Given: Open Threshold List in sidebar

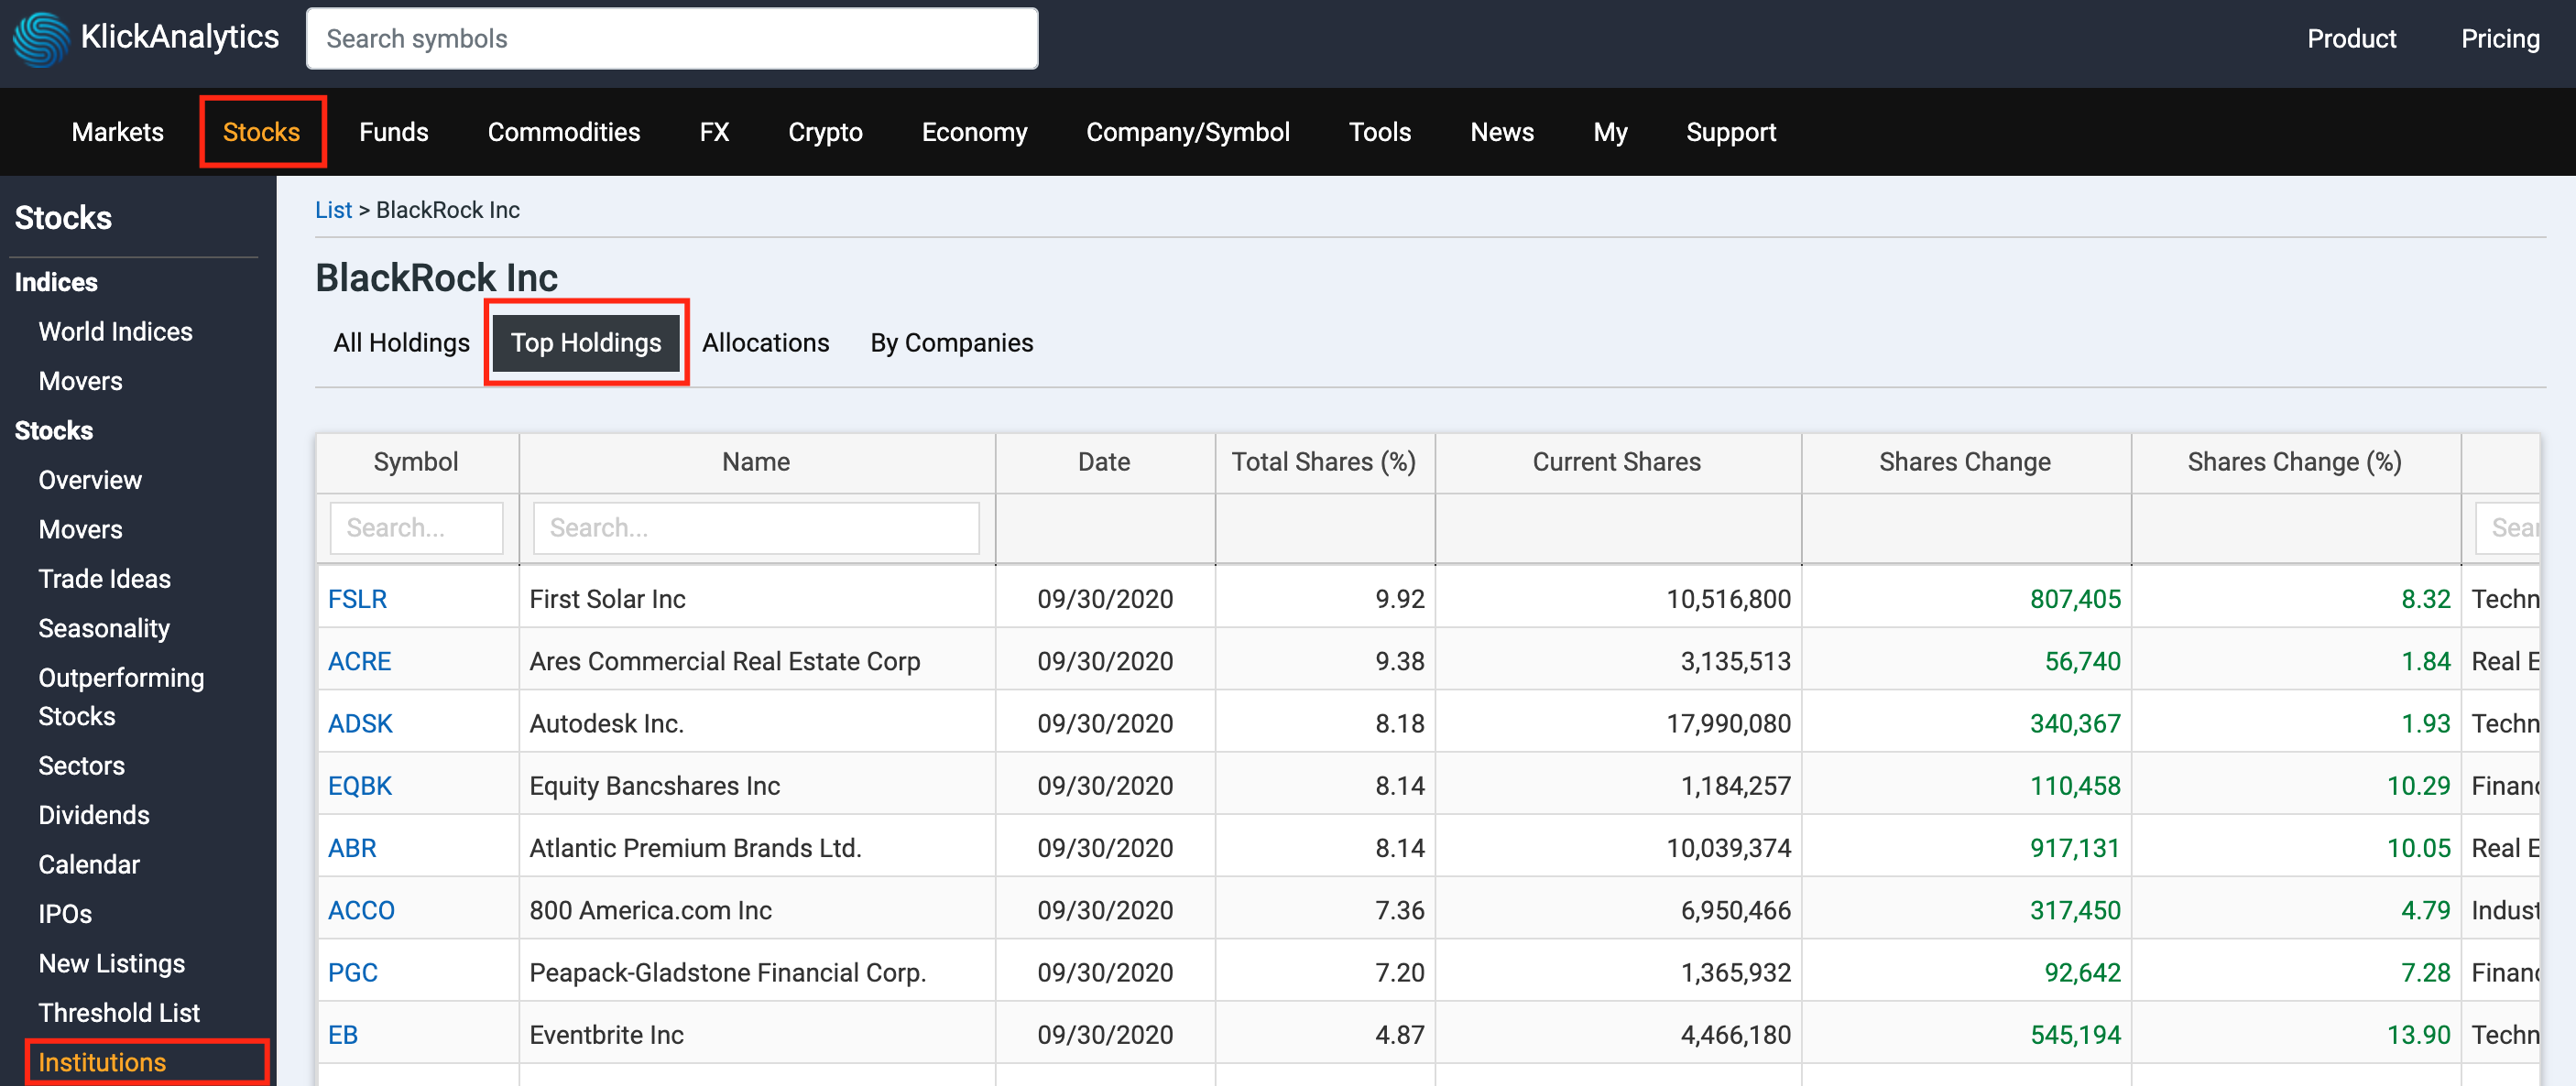Looking at the screenshot, I should tap(119, 1013).
